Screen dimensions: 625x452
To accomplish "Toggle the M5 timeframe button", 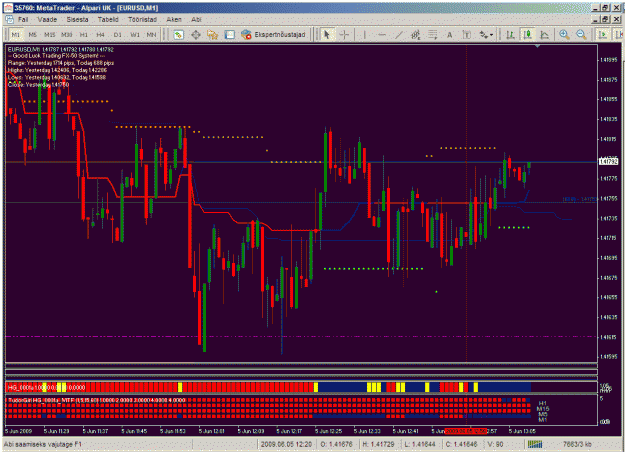I will click(33, 35).
